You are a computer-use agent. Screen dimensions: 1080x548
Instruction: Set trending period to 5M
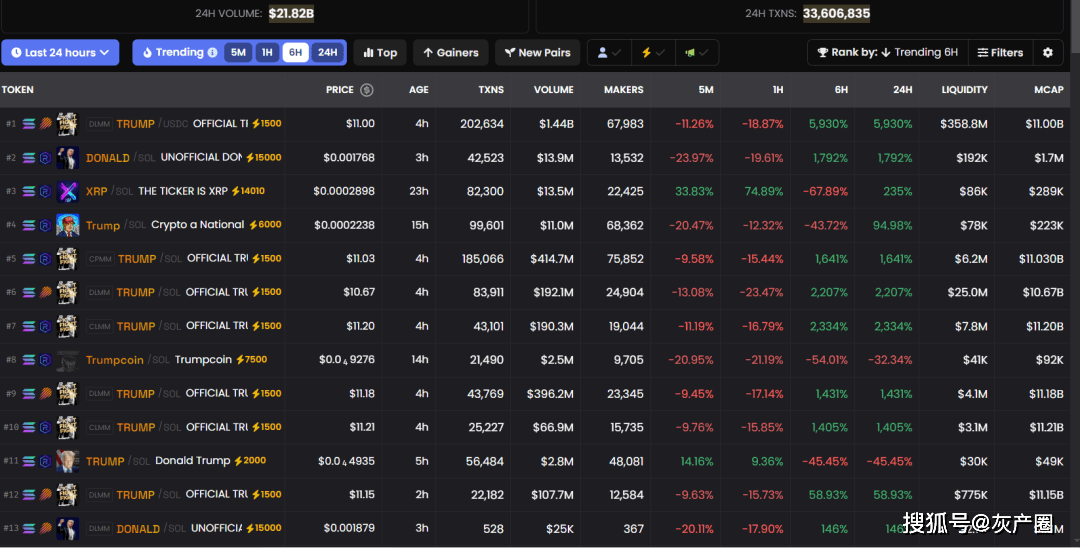click(x=238, y=52)
